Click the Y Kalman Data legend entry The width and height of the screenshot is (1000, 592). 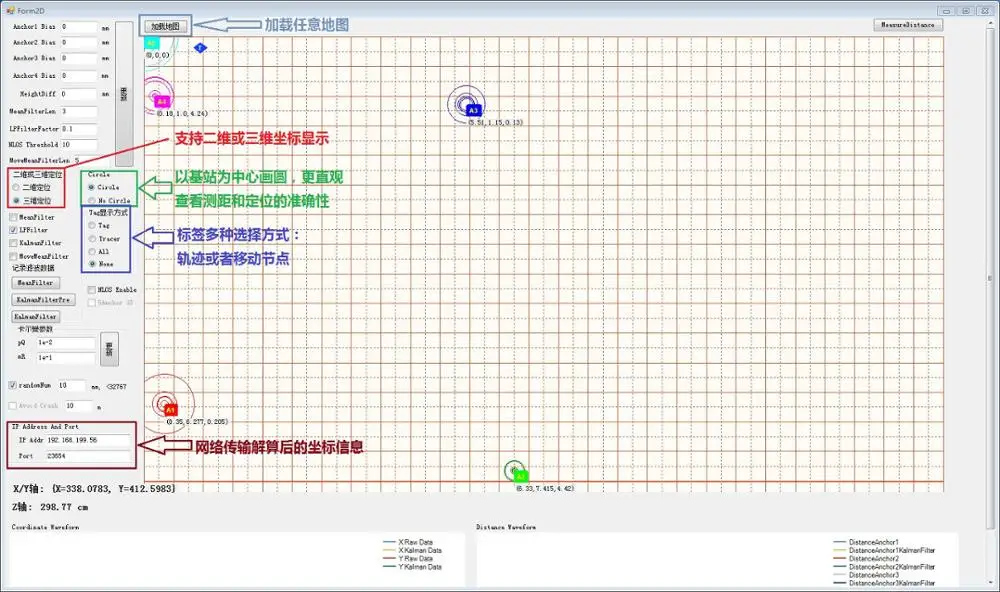(413, 567)
